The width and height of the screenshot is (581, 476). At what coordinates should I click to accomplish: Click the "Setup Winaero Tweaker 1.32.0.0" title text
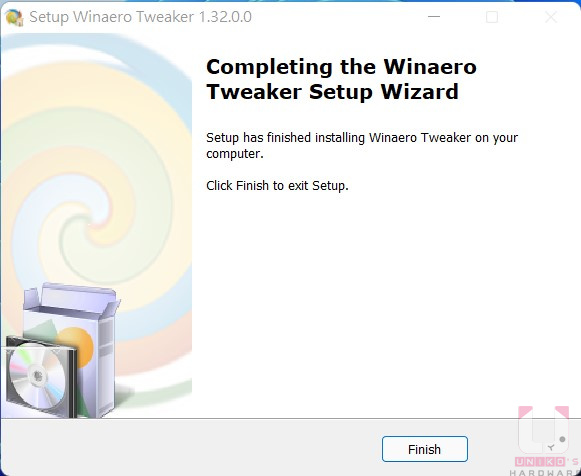(140, 17)
